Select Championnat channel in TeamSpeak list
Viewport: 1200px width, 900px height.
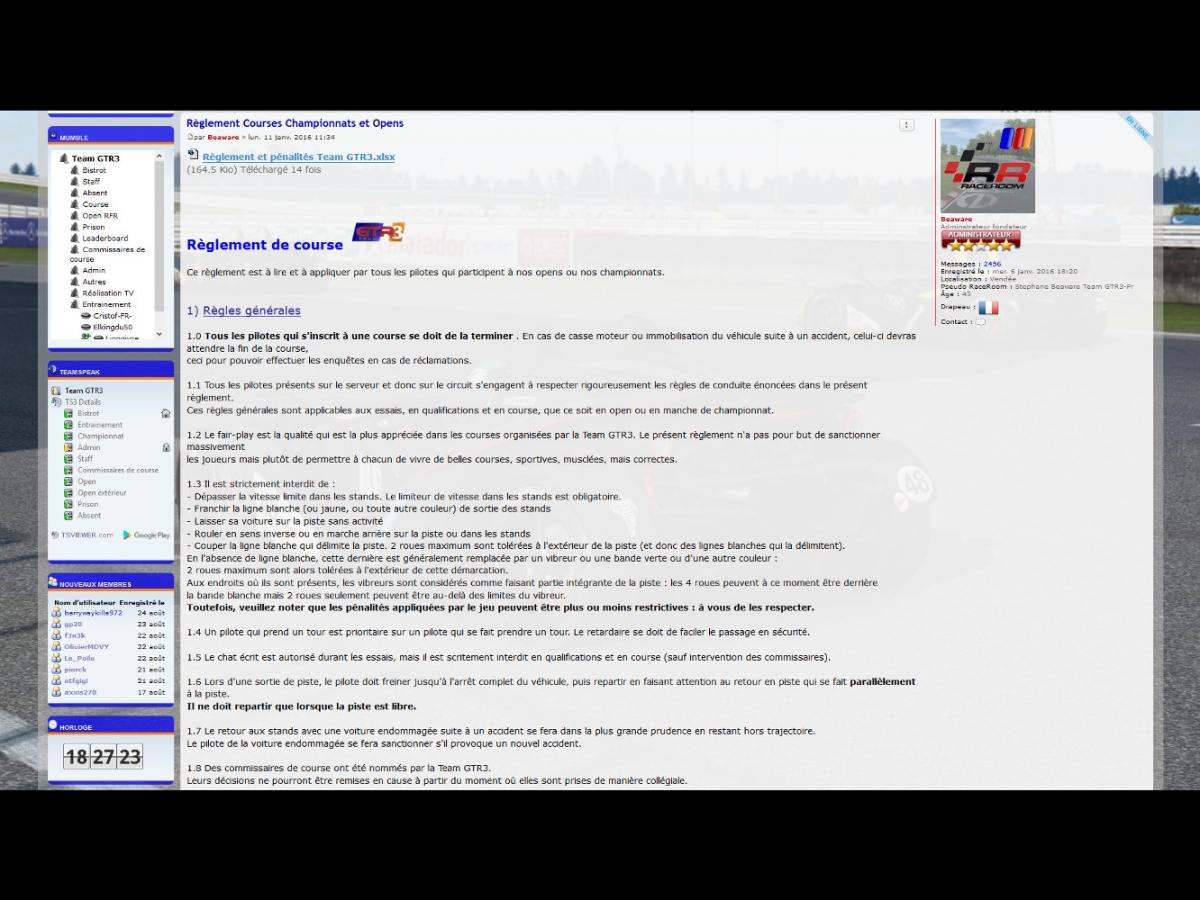[100, 436]
